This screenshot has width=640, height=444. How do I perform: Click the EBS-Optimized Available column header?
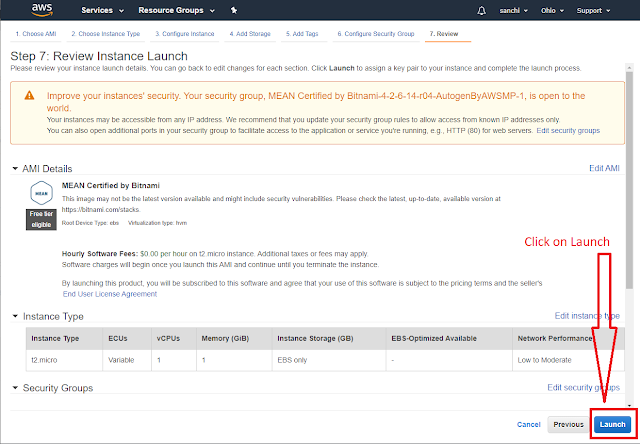coord(449,338)
